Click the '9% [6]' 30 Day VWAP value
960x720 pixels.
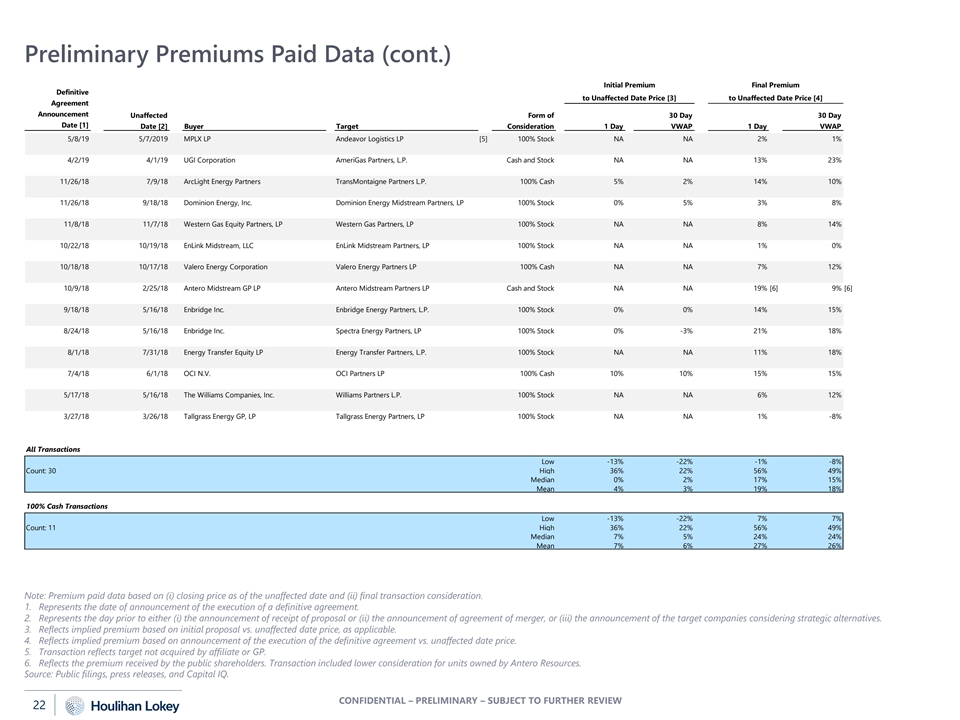coord(842,288)
